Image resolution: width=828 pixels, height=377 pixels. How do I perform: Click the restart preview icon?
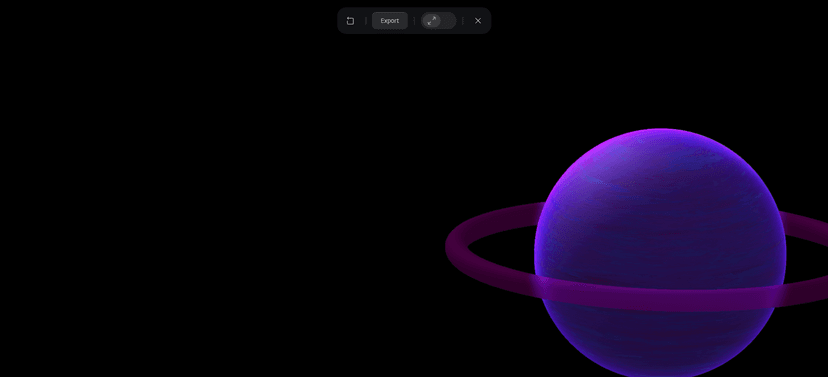[x=350, y=21]
